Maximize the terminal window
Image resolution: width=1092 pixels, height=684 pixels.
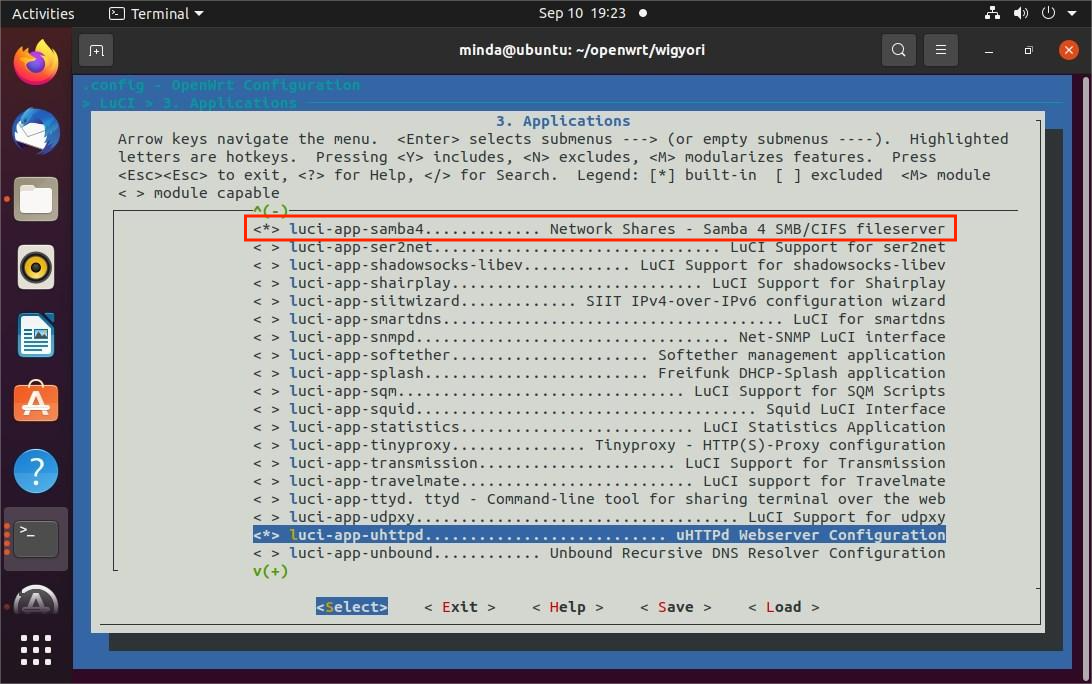pyautogui.click(x=1028, y=50)
